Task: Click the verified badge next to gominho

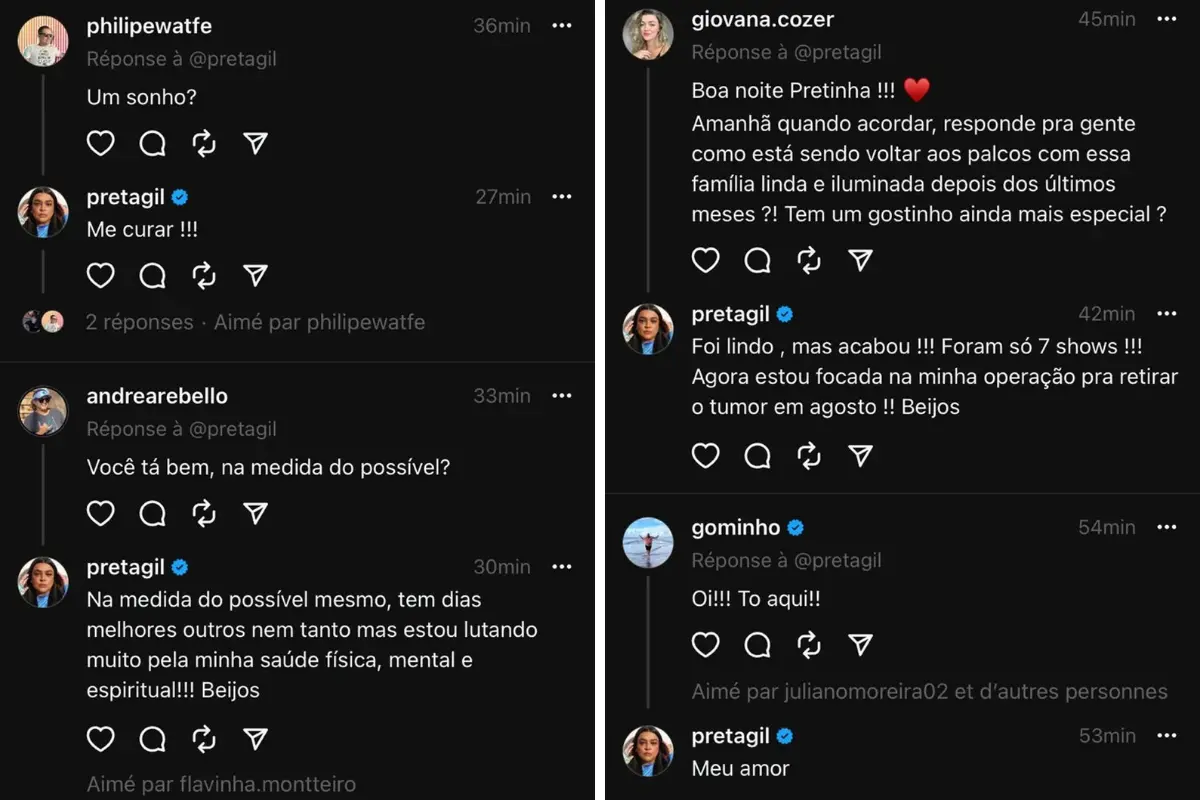Action: (795, 527)
